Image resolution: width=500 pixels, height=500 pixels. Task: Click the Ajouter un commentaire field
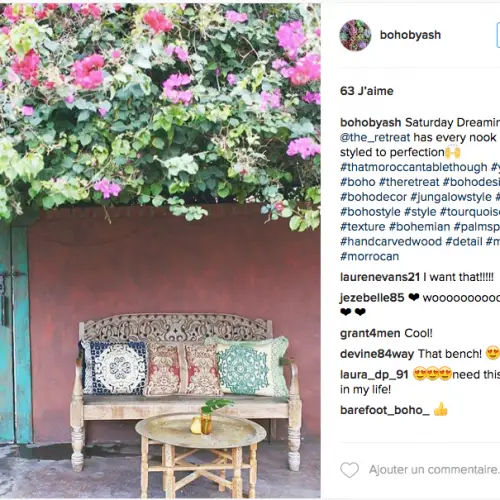tap(434, 470)
